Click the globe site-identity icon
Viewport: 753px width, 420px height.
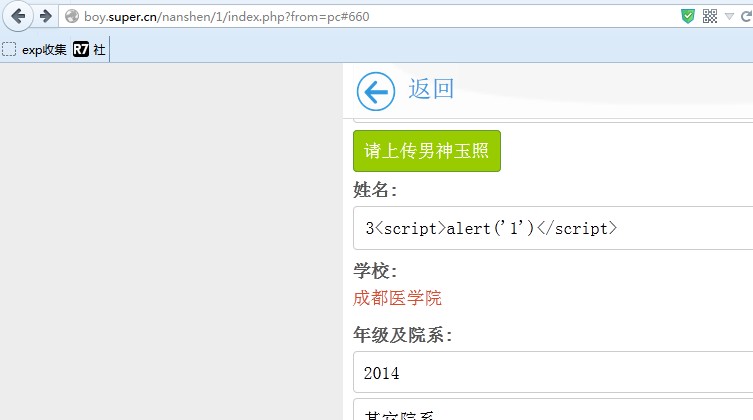point(72,16)
